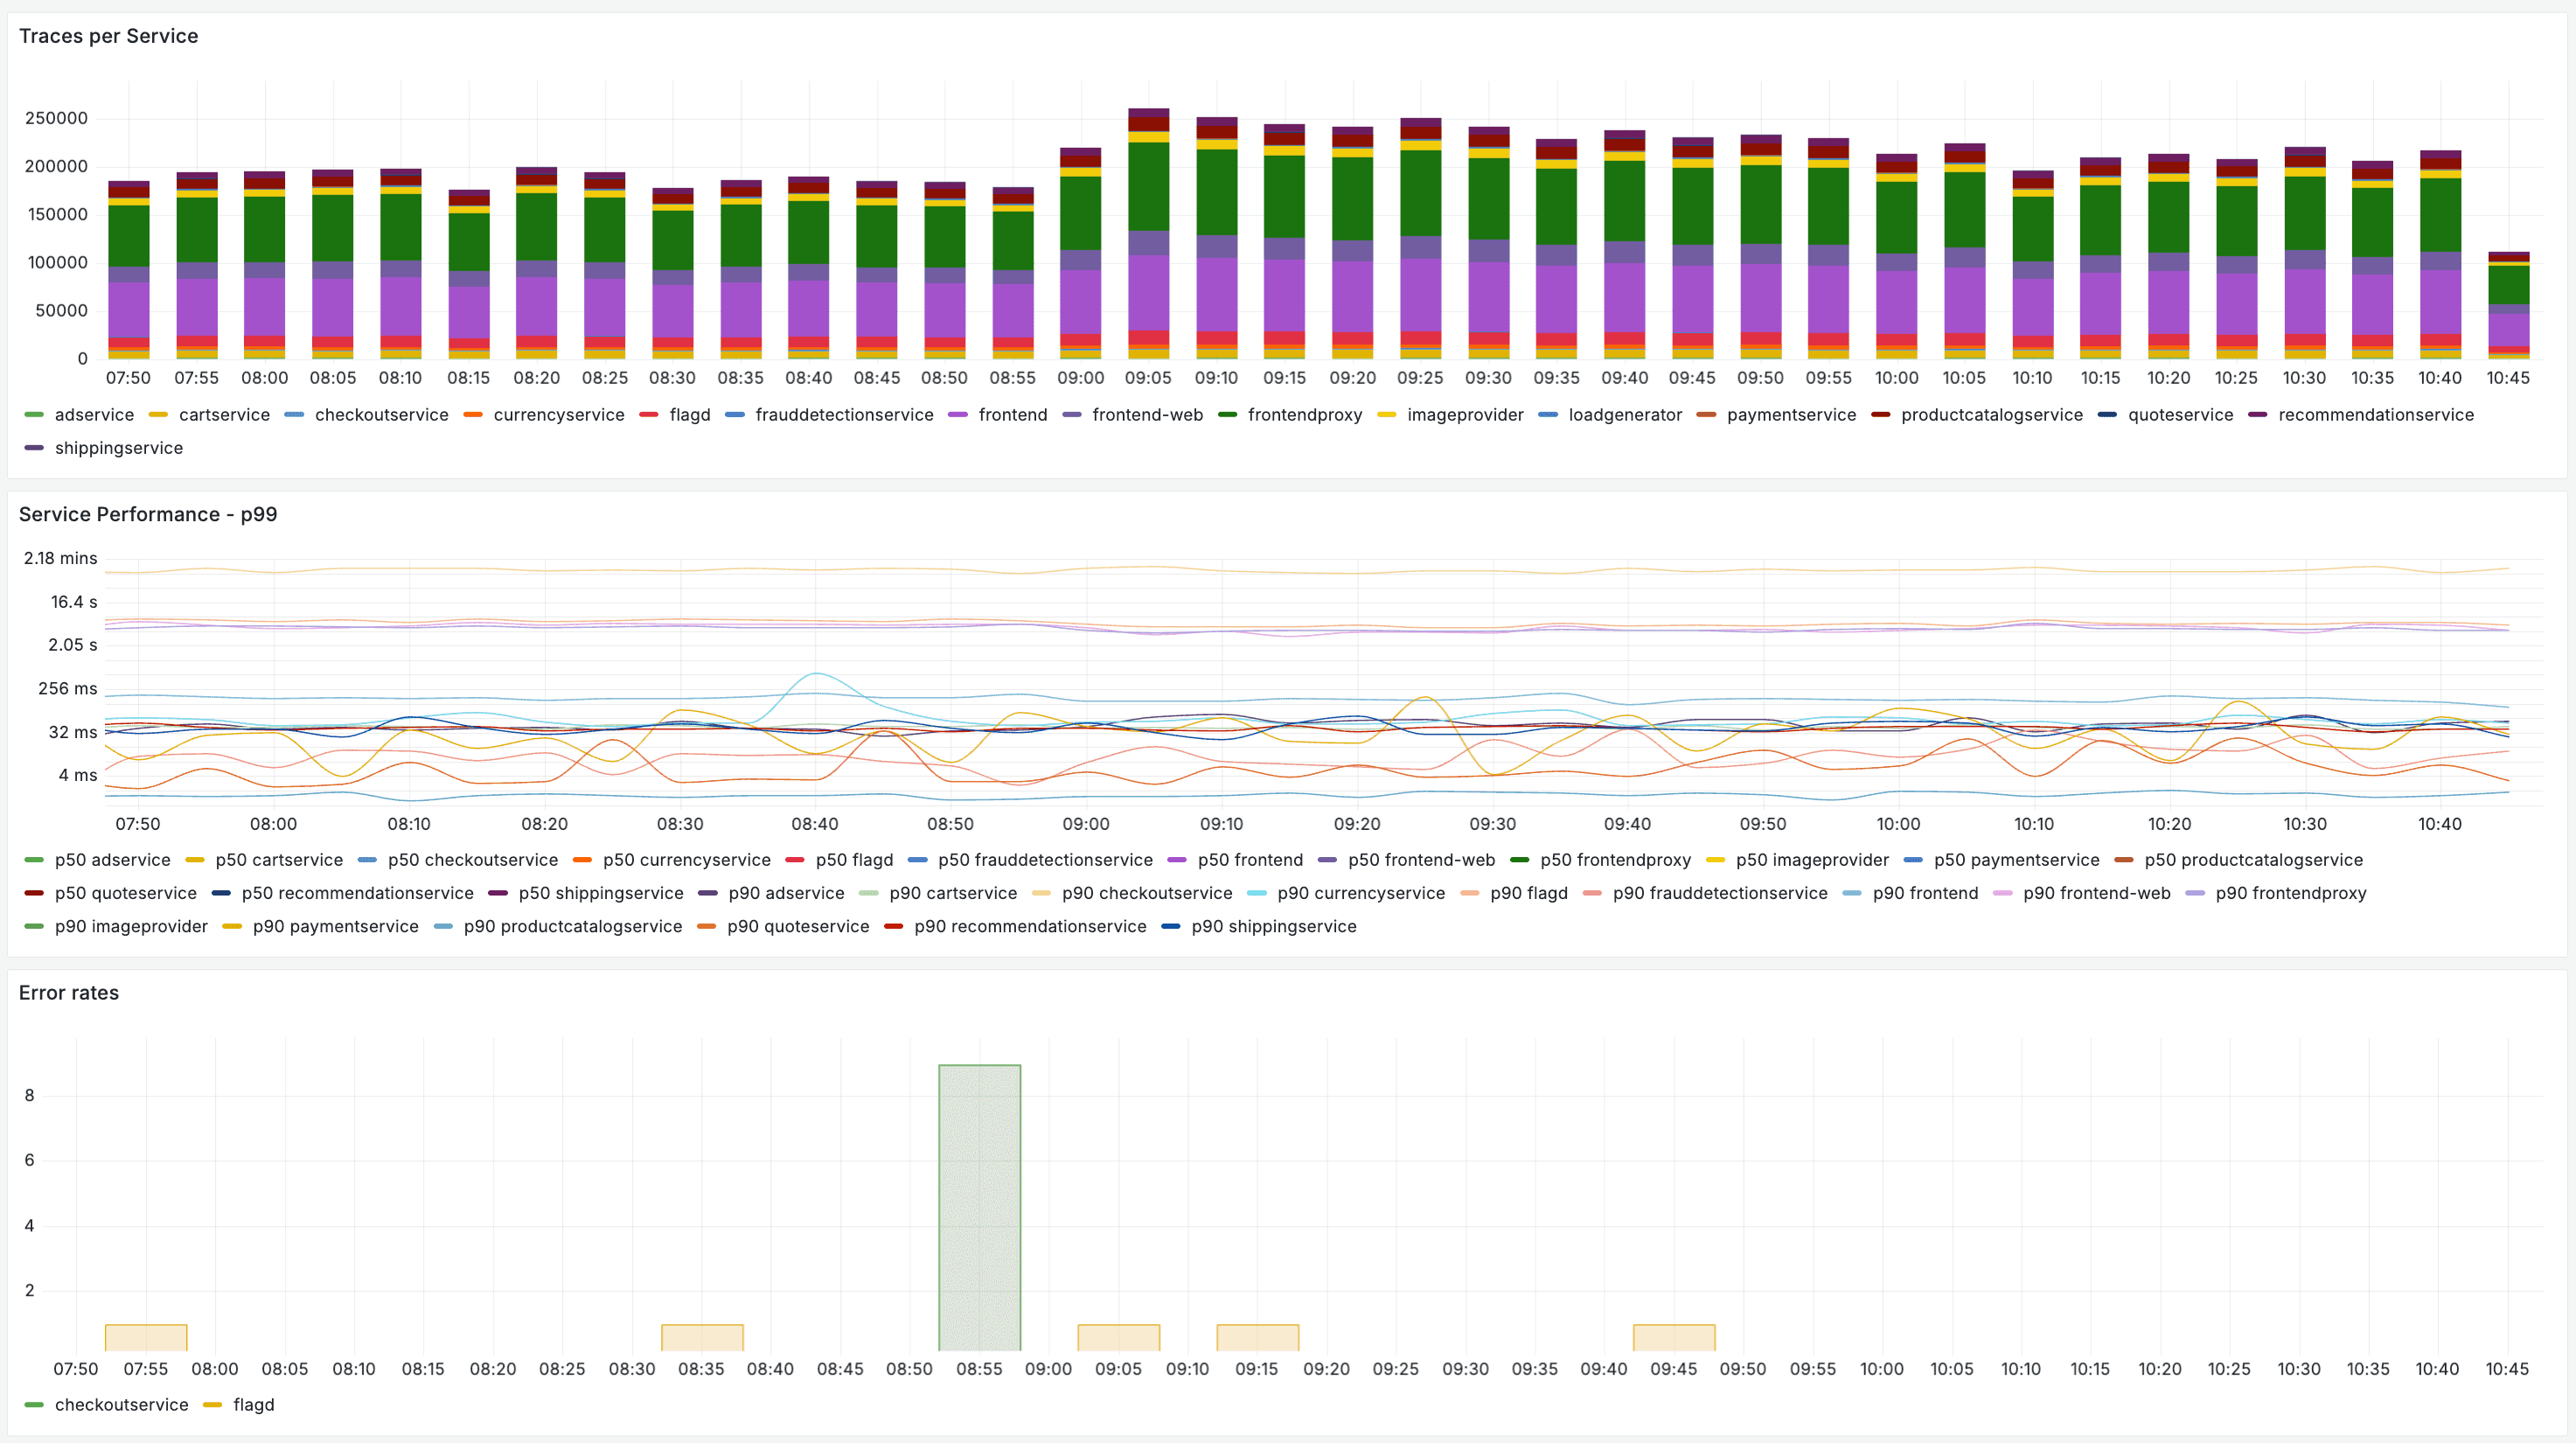
Task: Isolate the shippingservice legend entry
Action: tap(118, 448)
